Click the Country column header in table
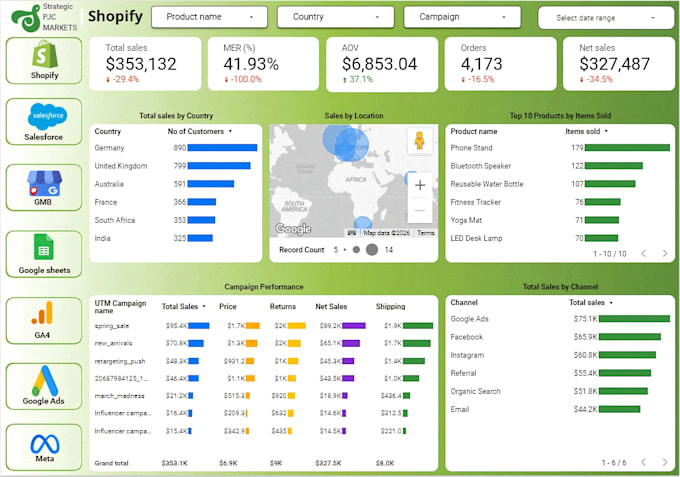The height and width of the screenshot is (477, 680). click(108, 131)
